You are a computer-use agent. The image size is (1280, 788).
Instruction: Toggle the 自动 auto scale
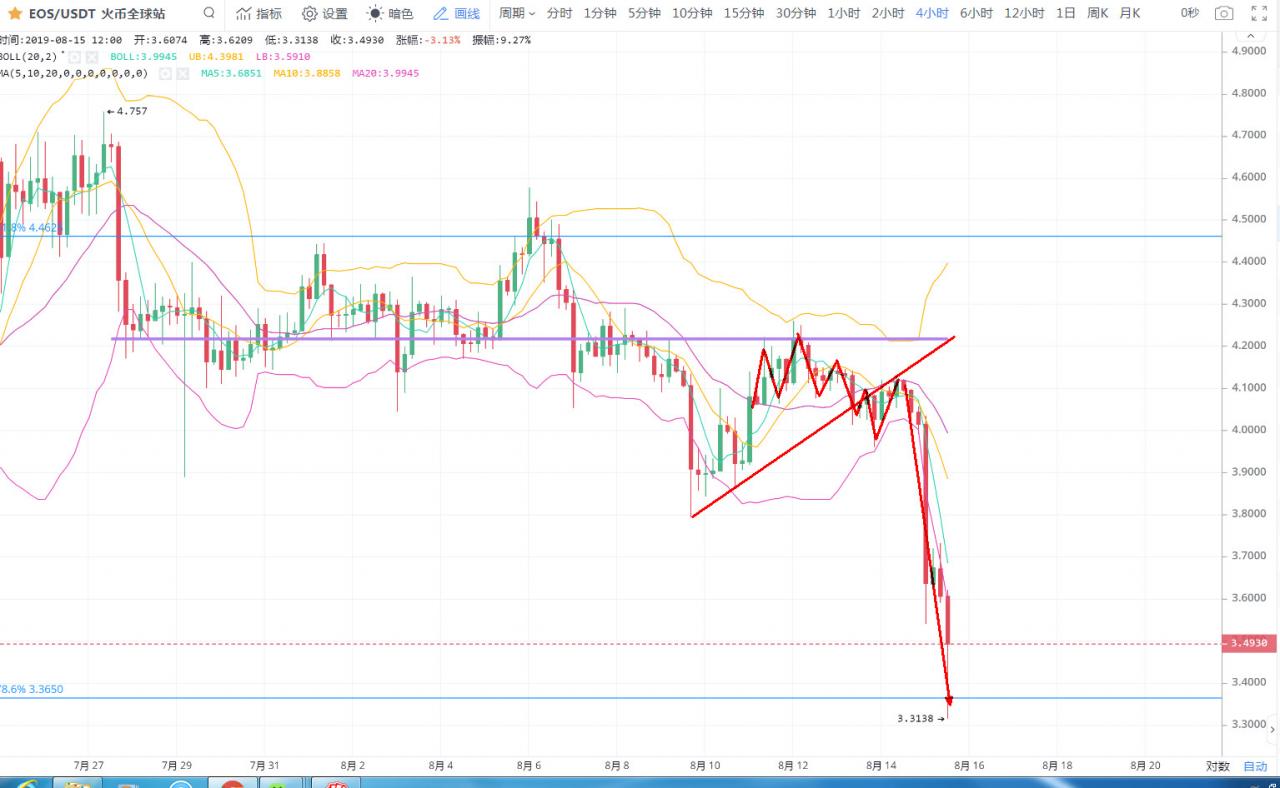click(1255, 766)
